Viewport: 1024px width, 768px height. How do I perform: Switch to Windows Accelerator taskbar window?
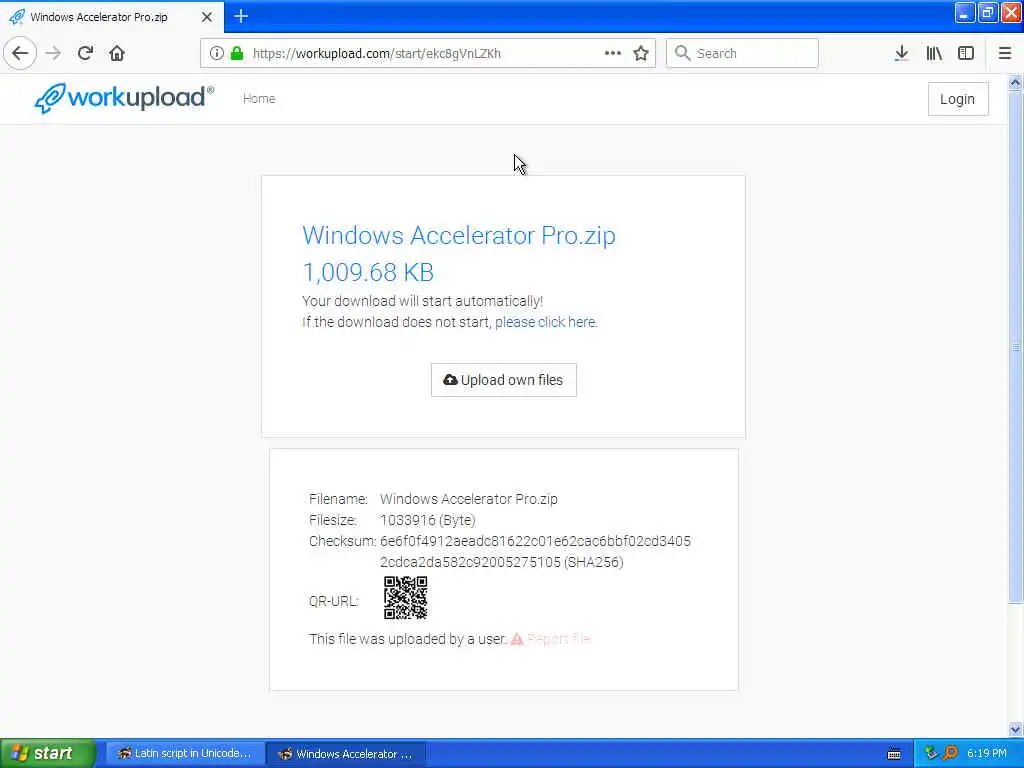point(346,754)
